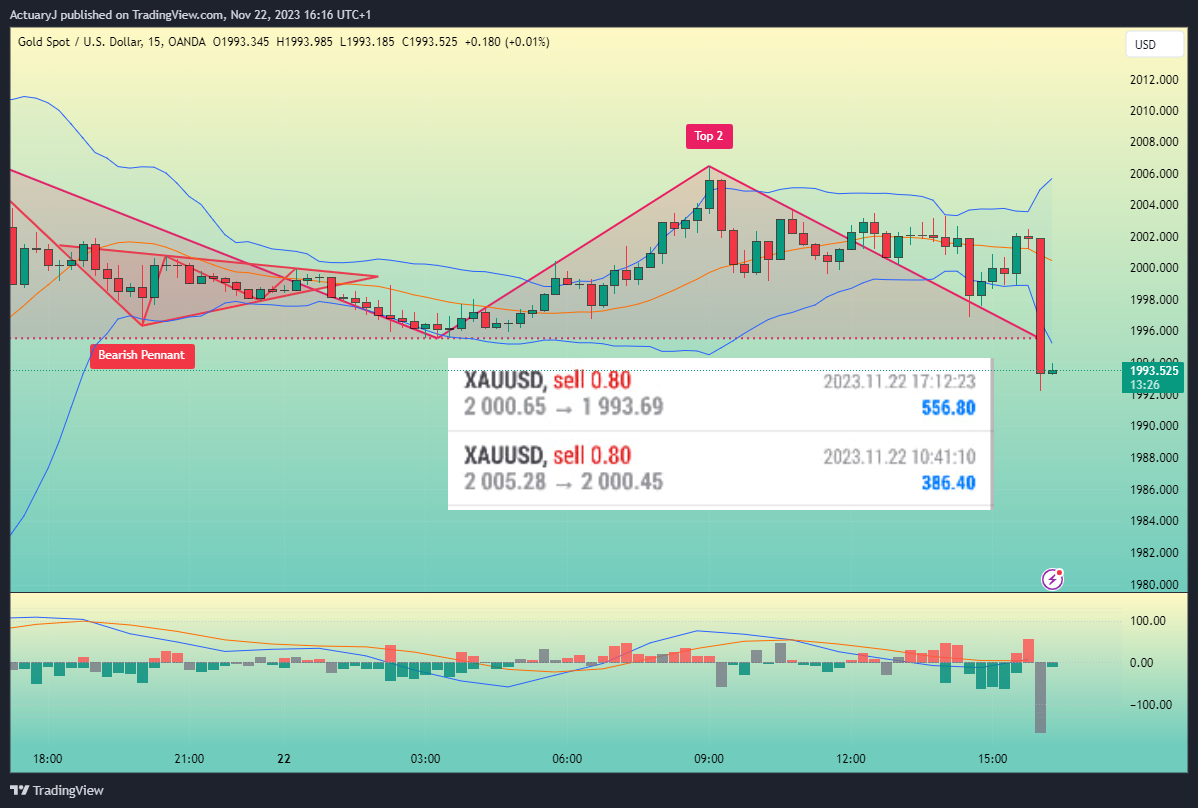Viewport: 1198px width, 808px height.
Task: Click the 1980.000 price axis label
Action: pyautogui.click(x=1154, y=584)
